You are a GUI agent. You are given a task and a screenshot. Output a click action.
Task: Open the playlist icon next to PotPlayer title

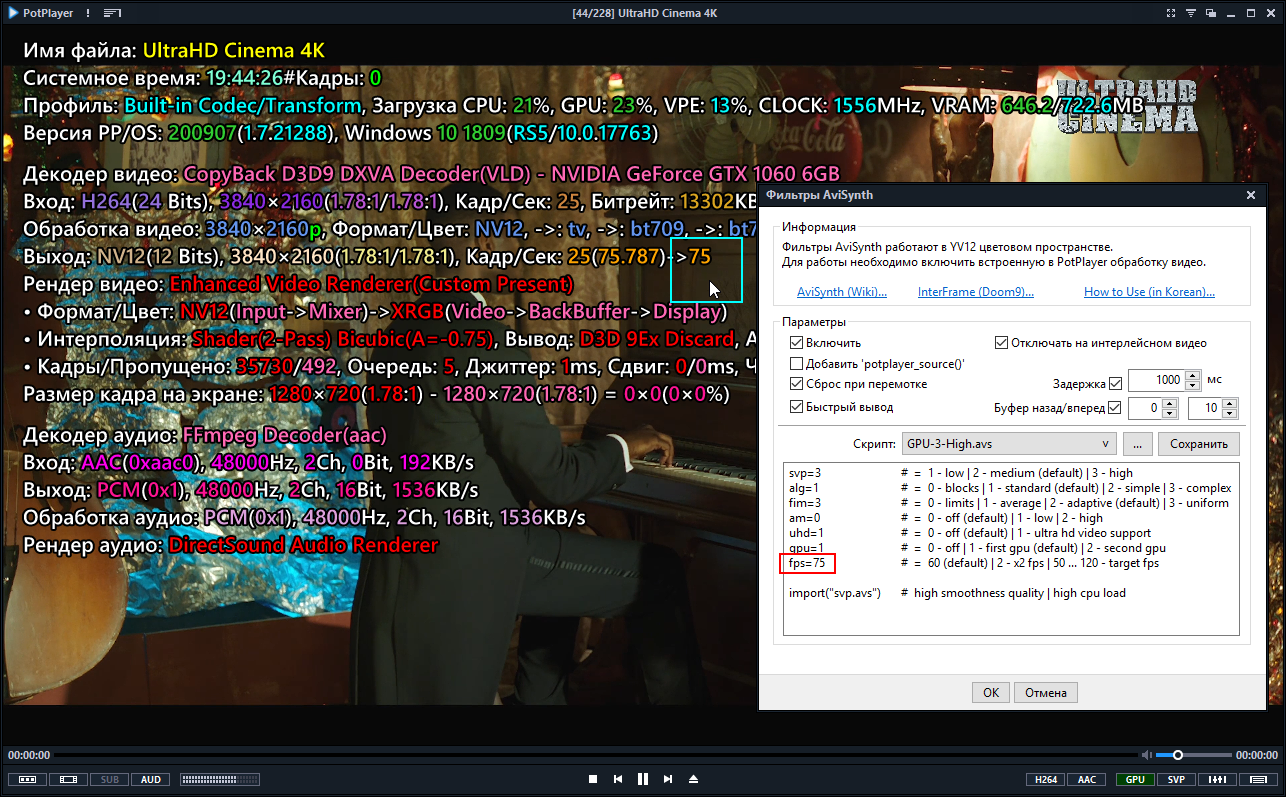tap(111, 13)
